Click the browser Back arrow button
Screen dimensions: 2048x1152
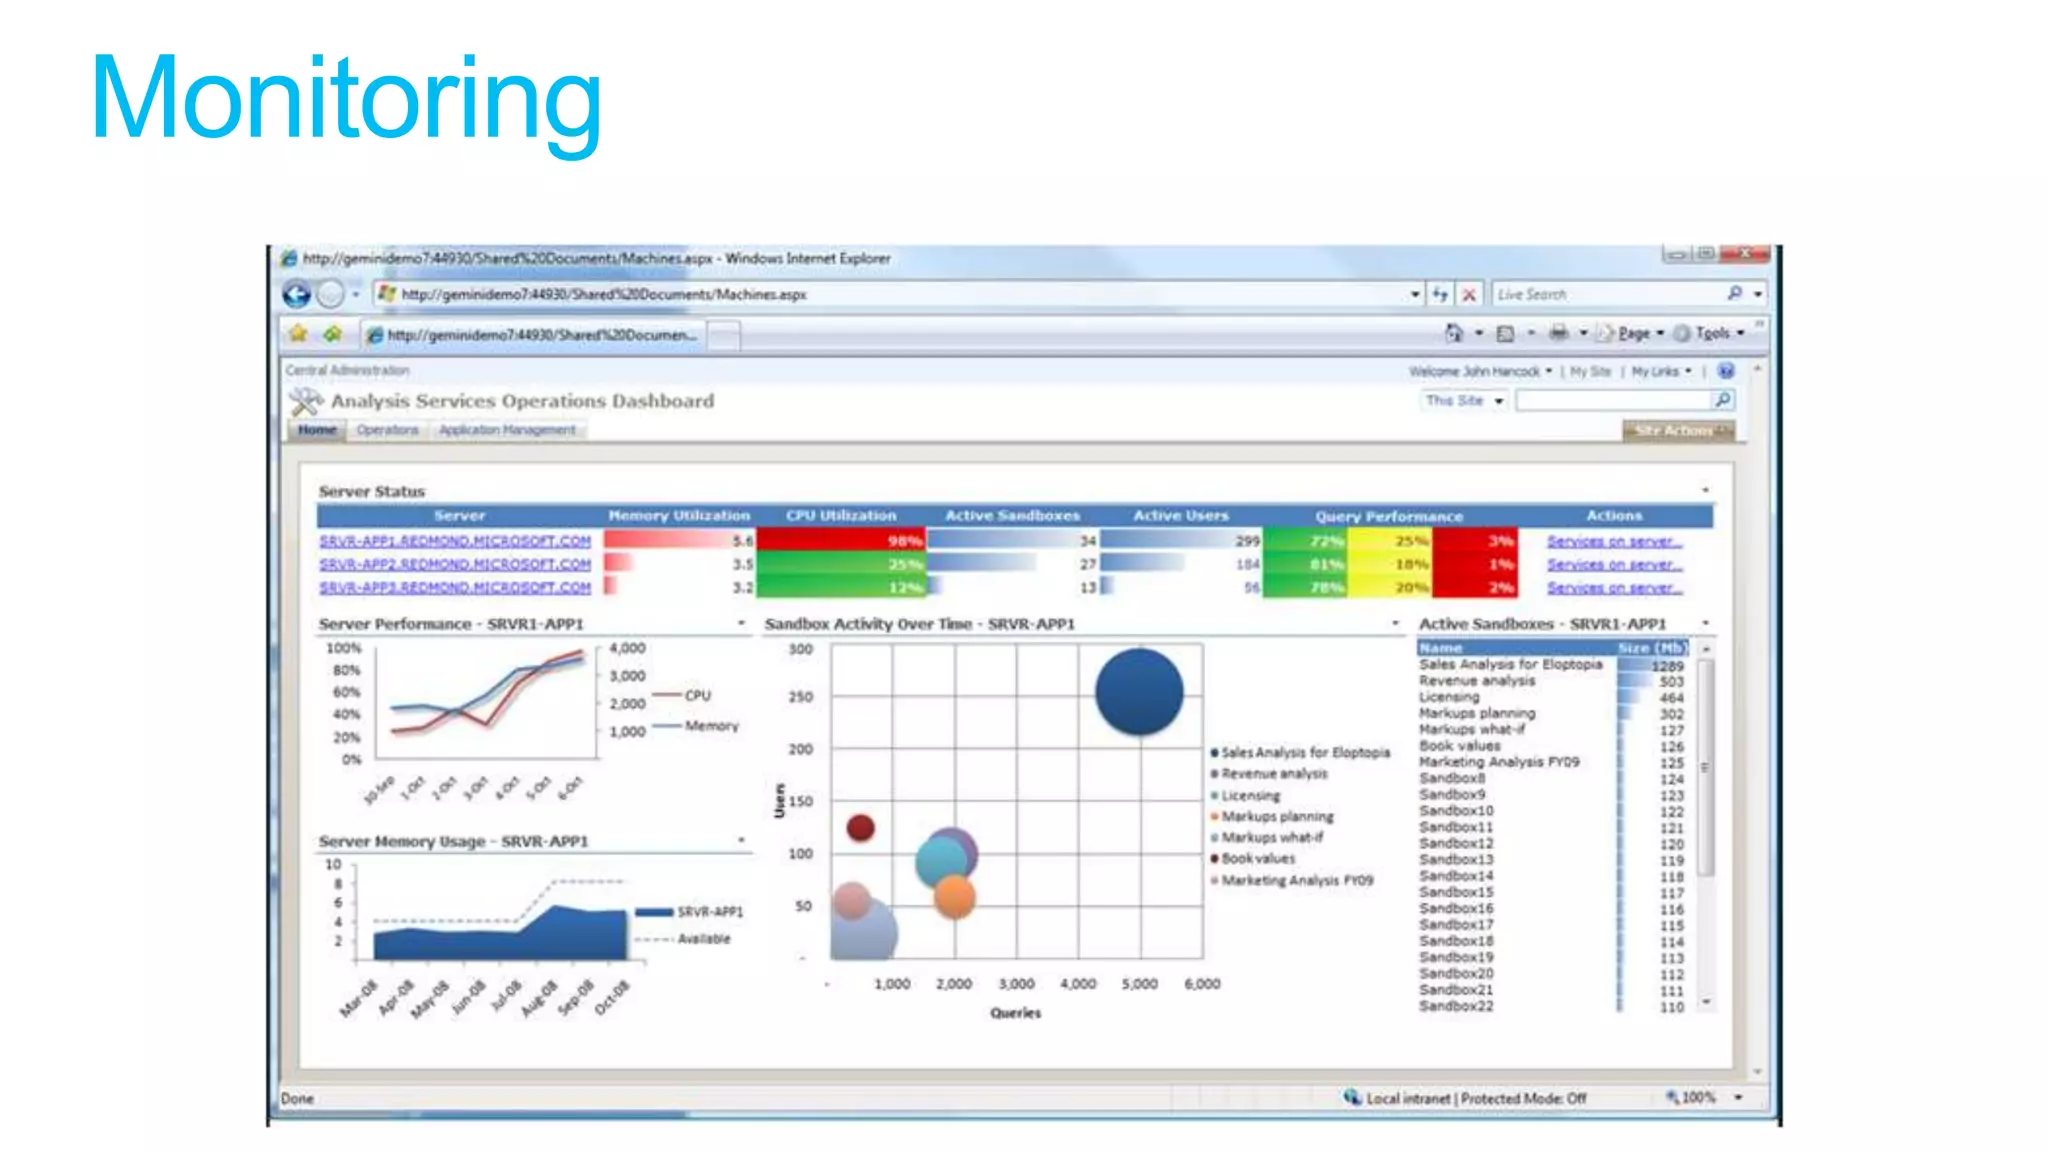297,294
